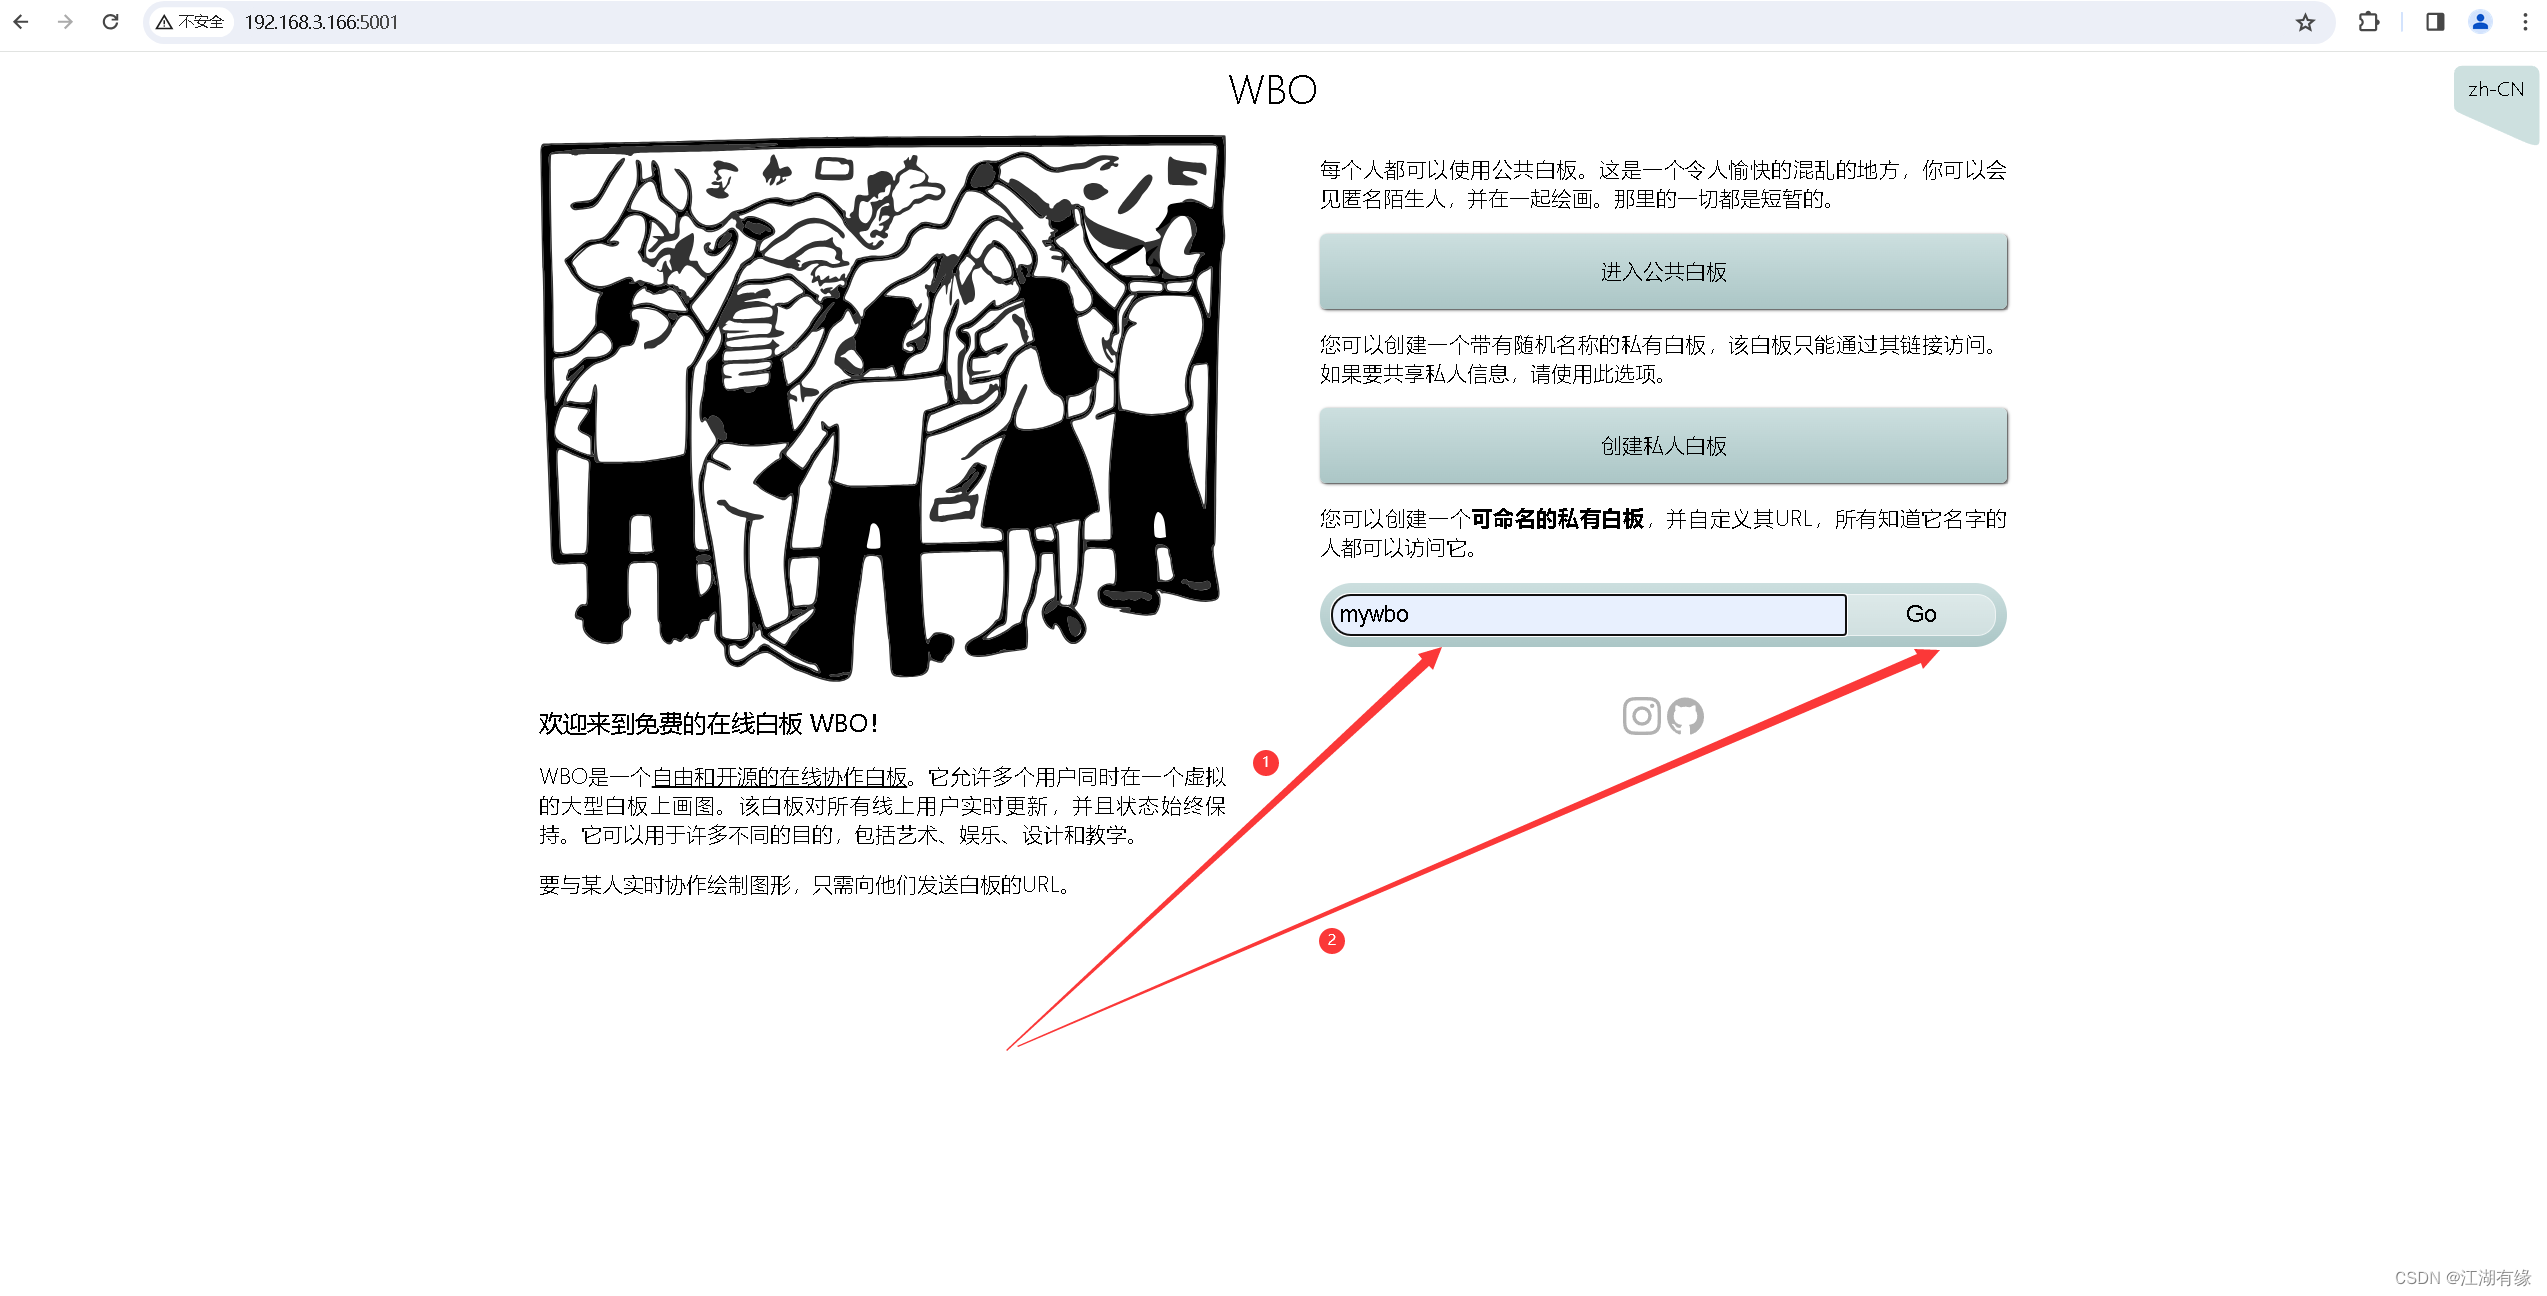This screenshot has height=1296, width=2547.
Task: Click the back navigation arrow
Action: pos(21,23)
